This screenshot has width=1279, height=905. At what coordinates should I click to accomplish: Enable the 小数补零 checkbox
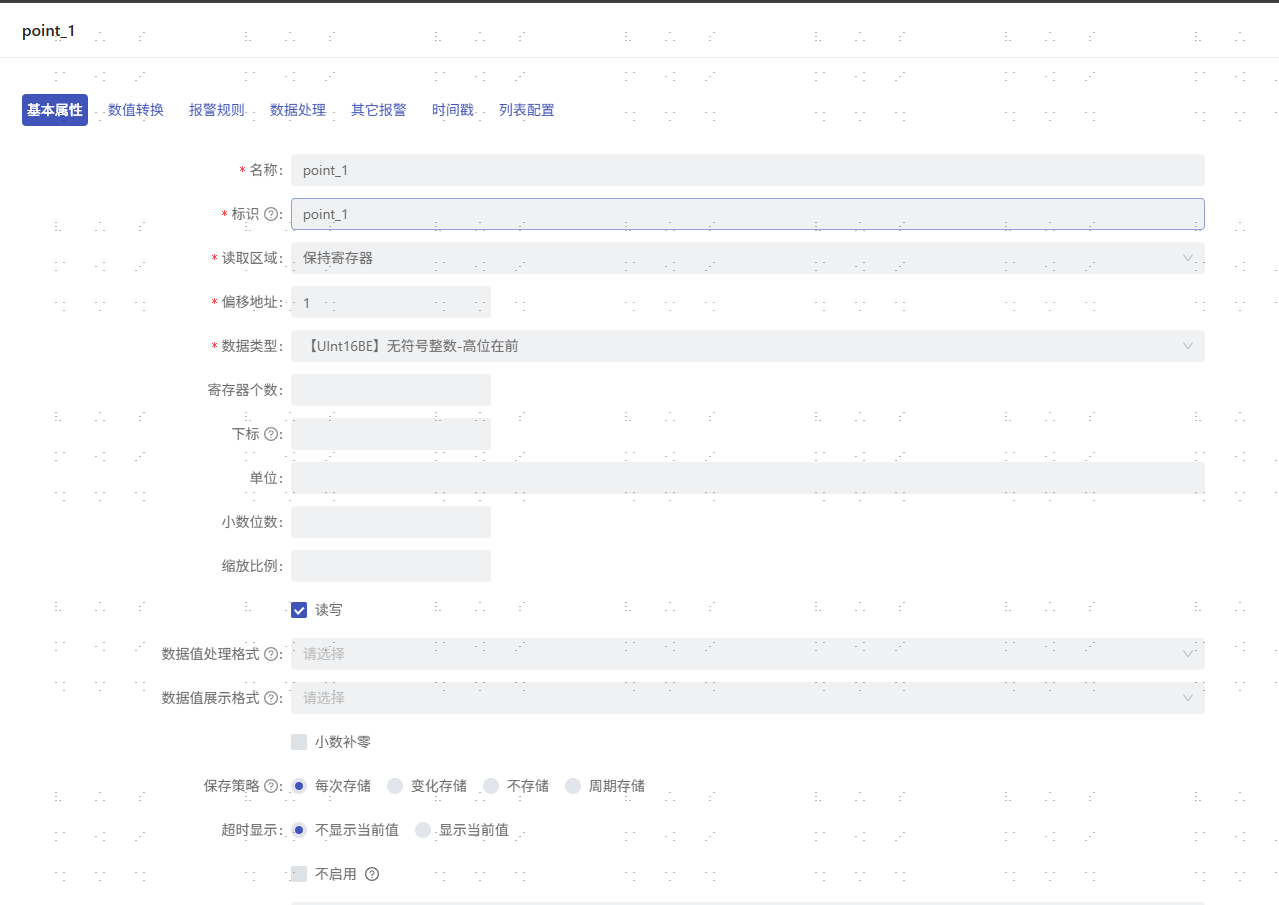(299, 742)
